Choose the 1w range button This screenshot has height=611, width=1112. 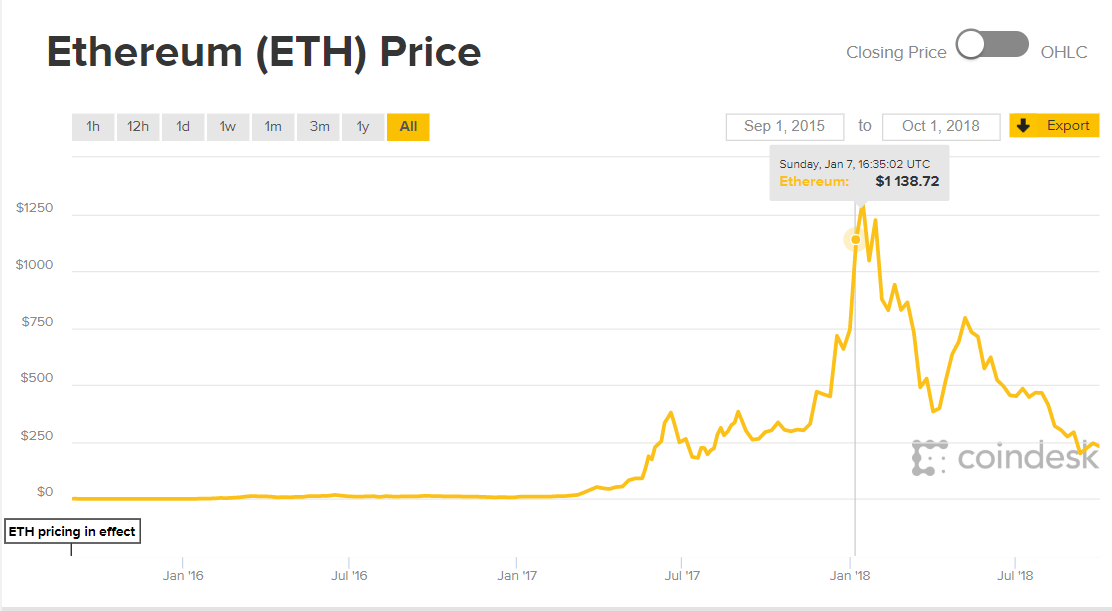click(x=228, y=126)
